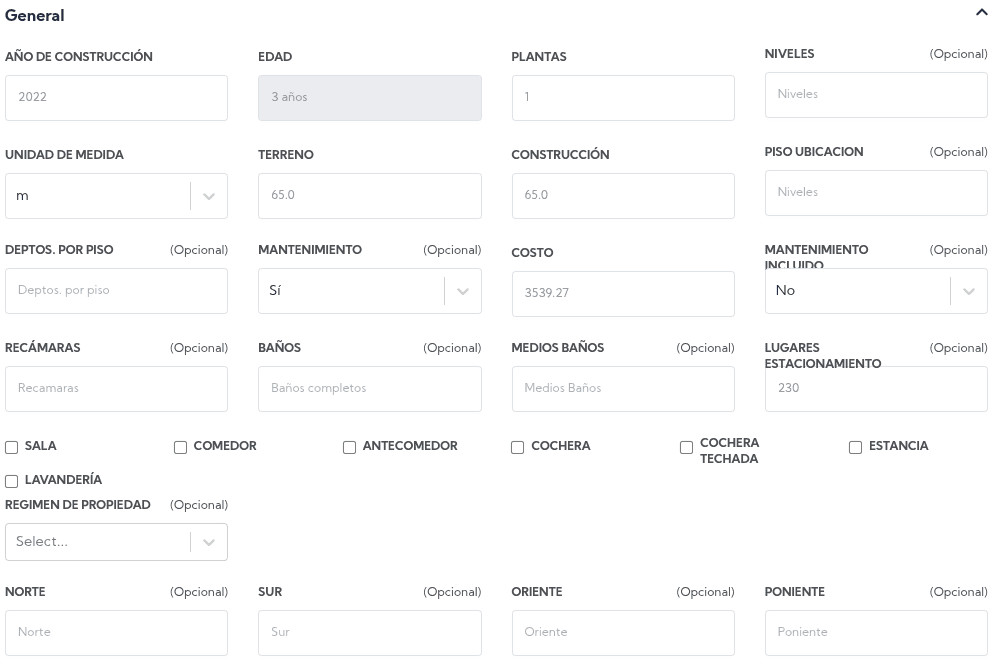Open the Unidad de Medida dropdown
Viewport: 1002px width, 665px height.
(116, 196)
